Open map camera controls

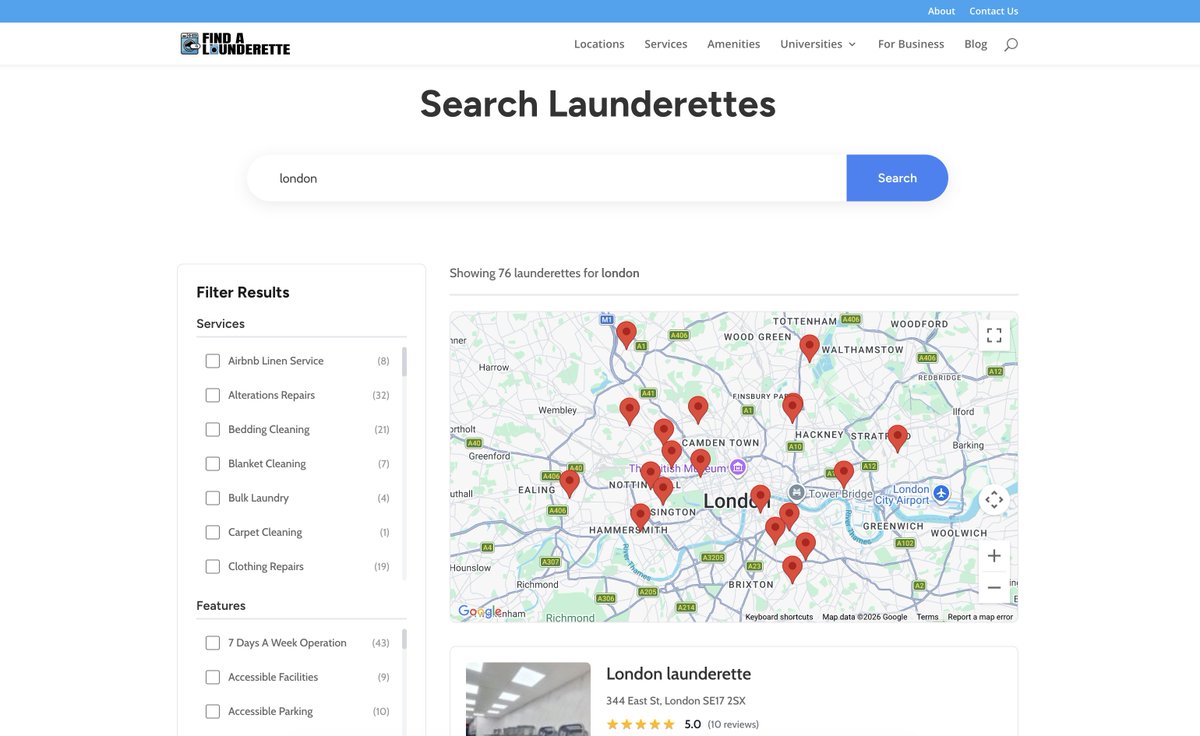coord(994,500)
